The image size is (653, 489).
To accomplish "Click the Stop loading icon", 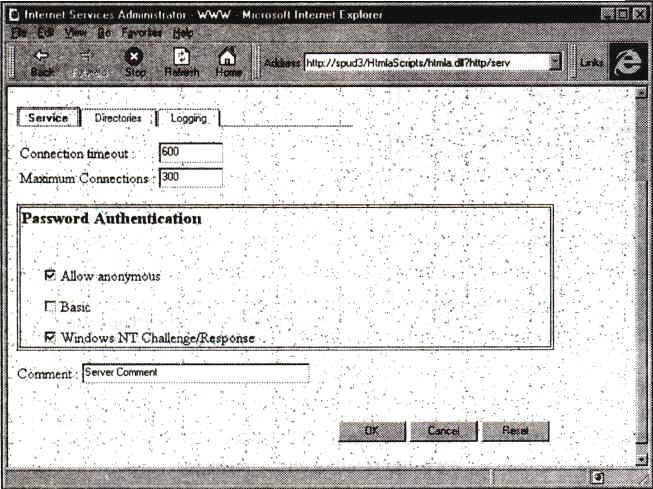I will [135, 57].
